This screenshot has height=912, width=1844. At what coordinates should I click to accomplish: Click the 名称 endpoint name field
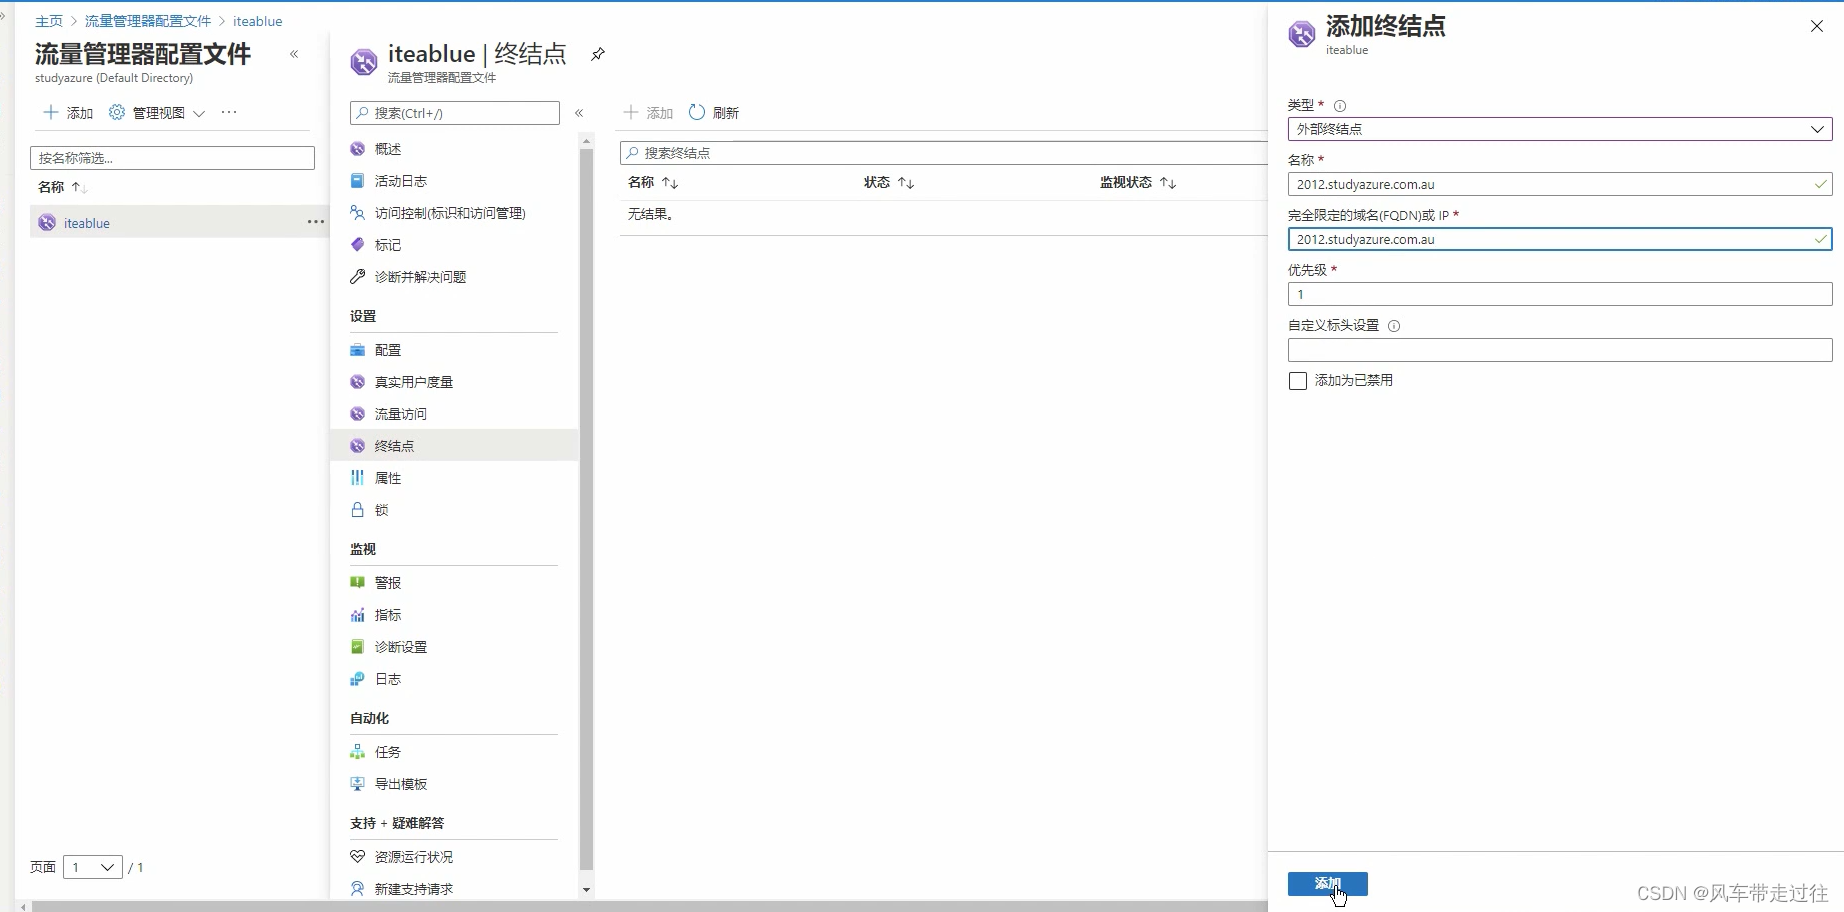click(x=1560, y=184)
